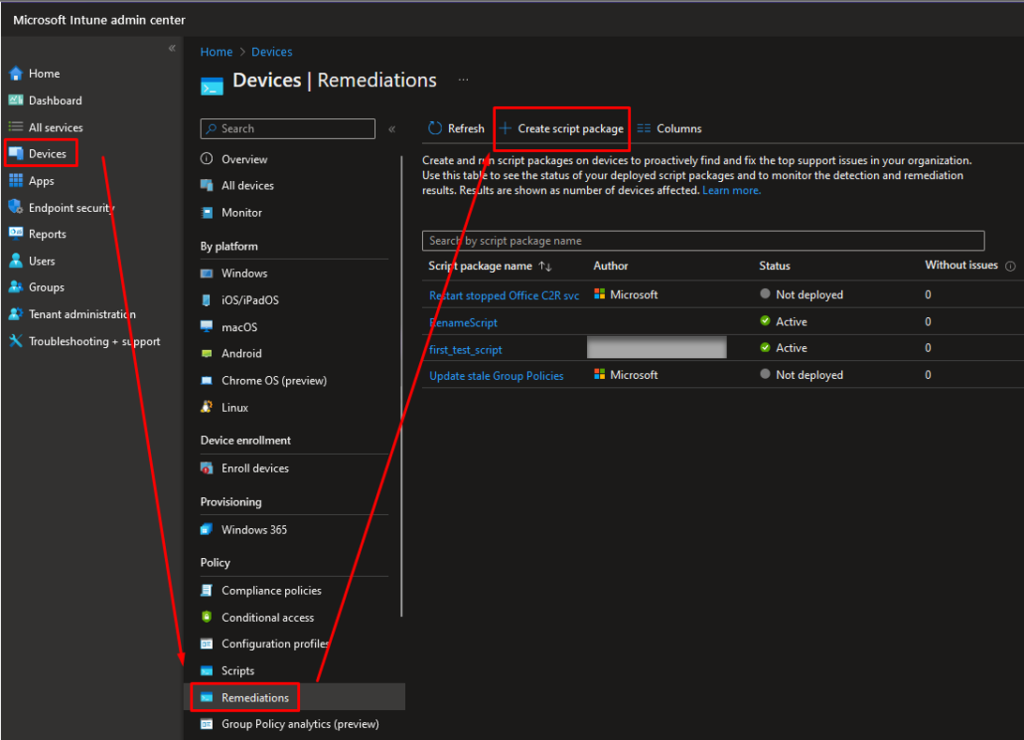This screenshot has width=1024, height=740.
Task: Go to Home breadcrumb link
Action: click(216, 52)
